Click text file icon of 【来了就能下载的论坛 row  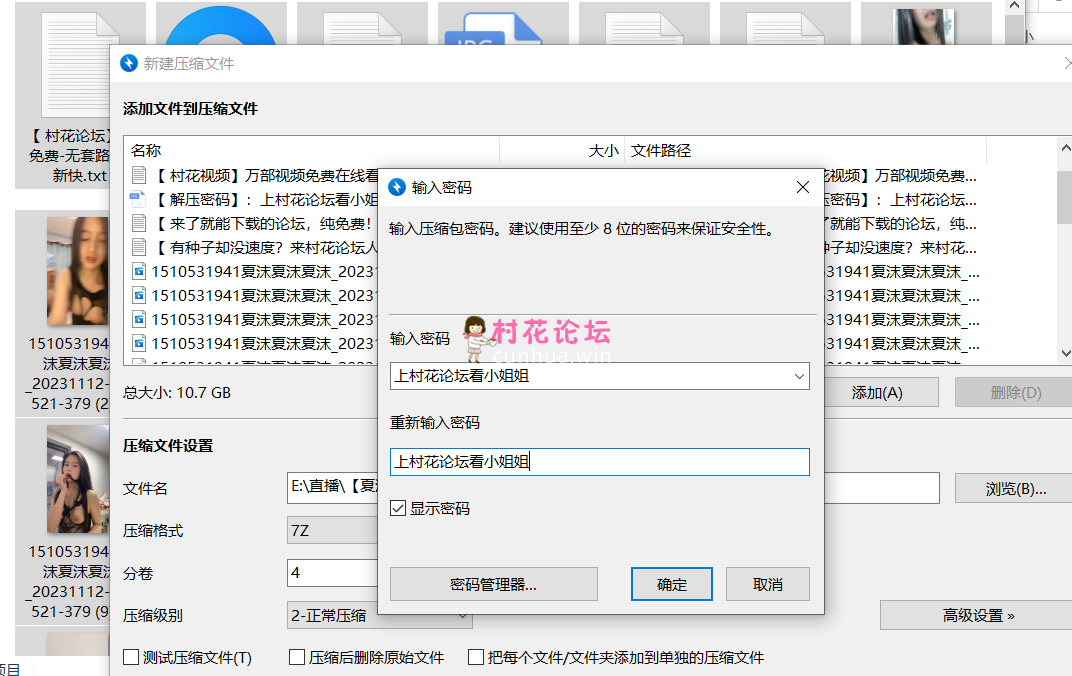point(139,224)
